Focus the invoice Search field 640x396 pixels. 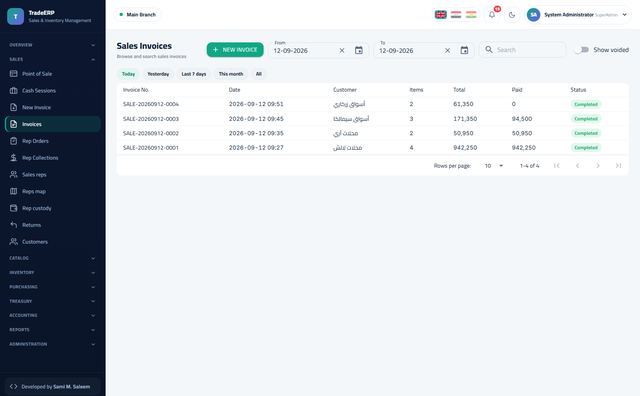pyautogui.click(x=523, y=50)
